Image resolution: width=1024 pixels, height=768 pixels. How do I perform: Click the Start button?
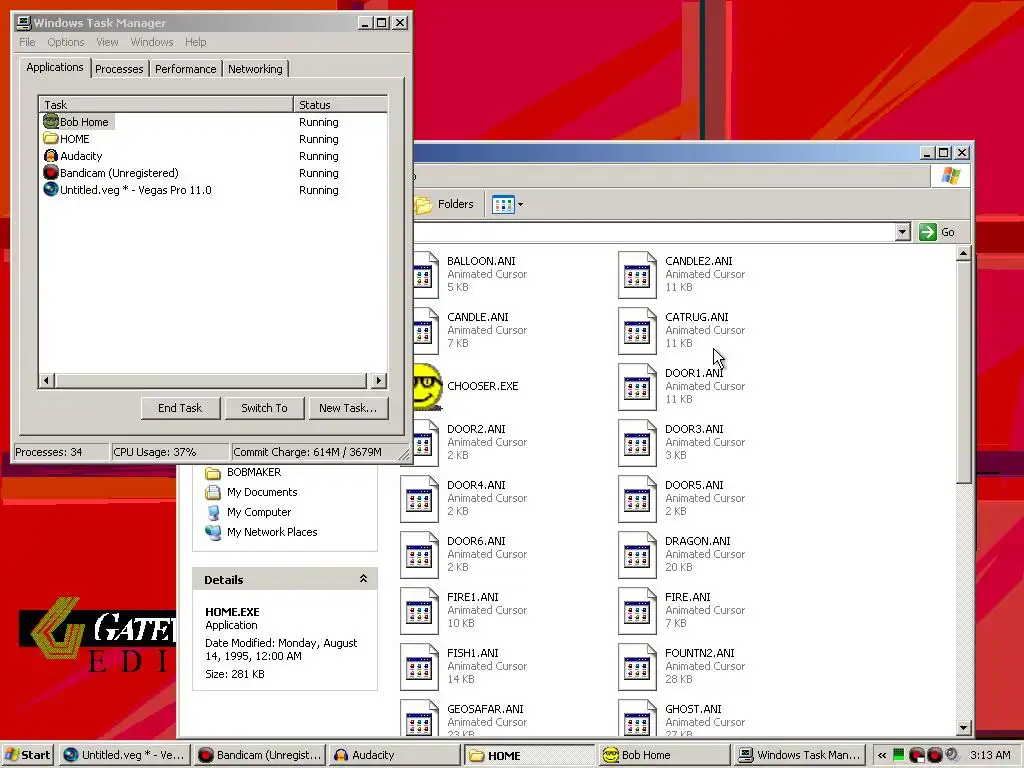pyautogui.click(x=27, y=755)
